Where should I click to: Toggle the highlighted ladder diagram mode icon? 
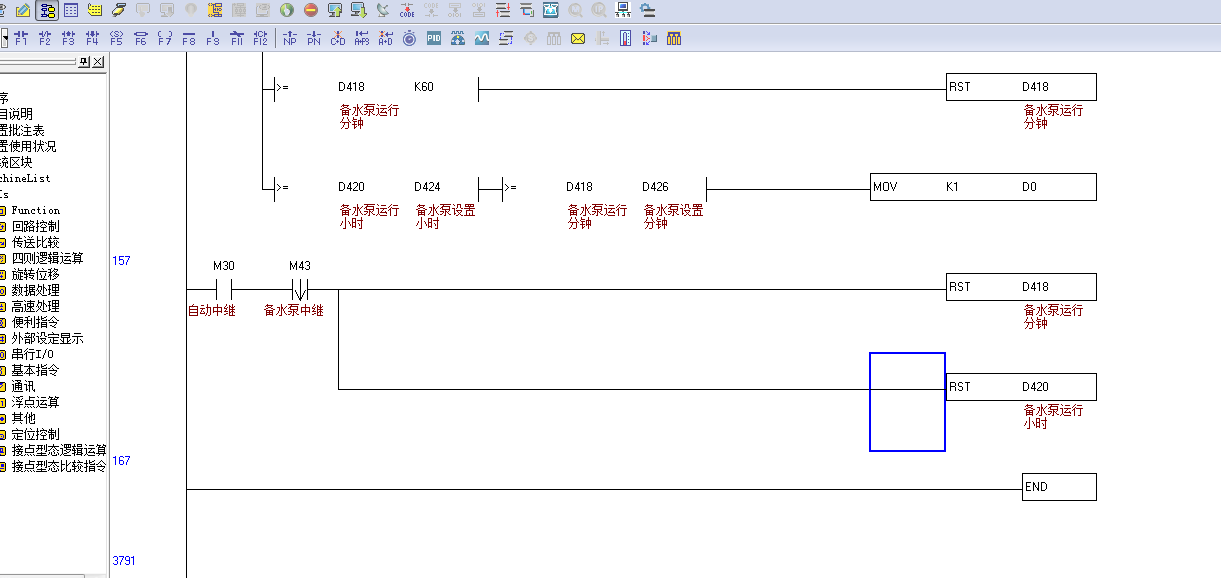pyautogui.click(x=46, y=11)
